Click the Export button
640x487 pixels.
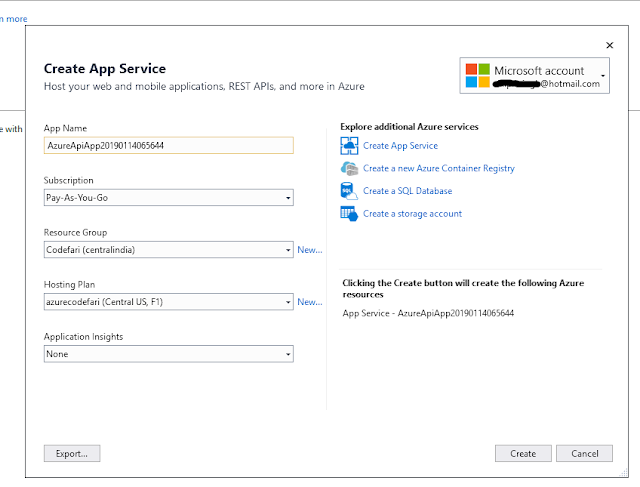point(72,454)
